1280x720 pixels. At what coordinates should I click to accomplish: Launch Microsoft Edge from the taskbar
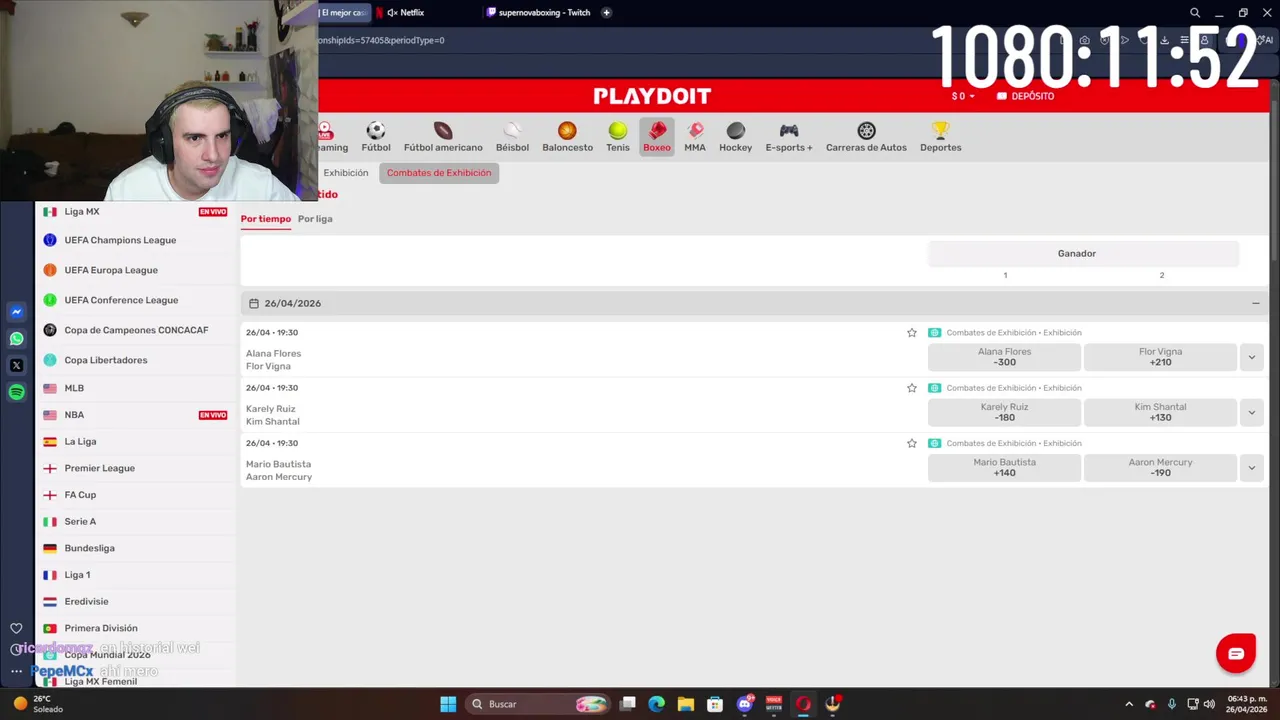coord(656,704)
